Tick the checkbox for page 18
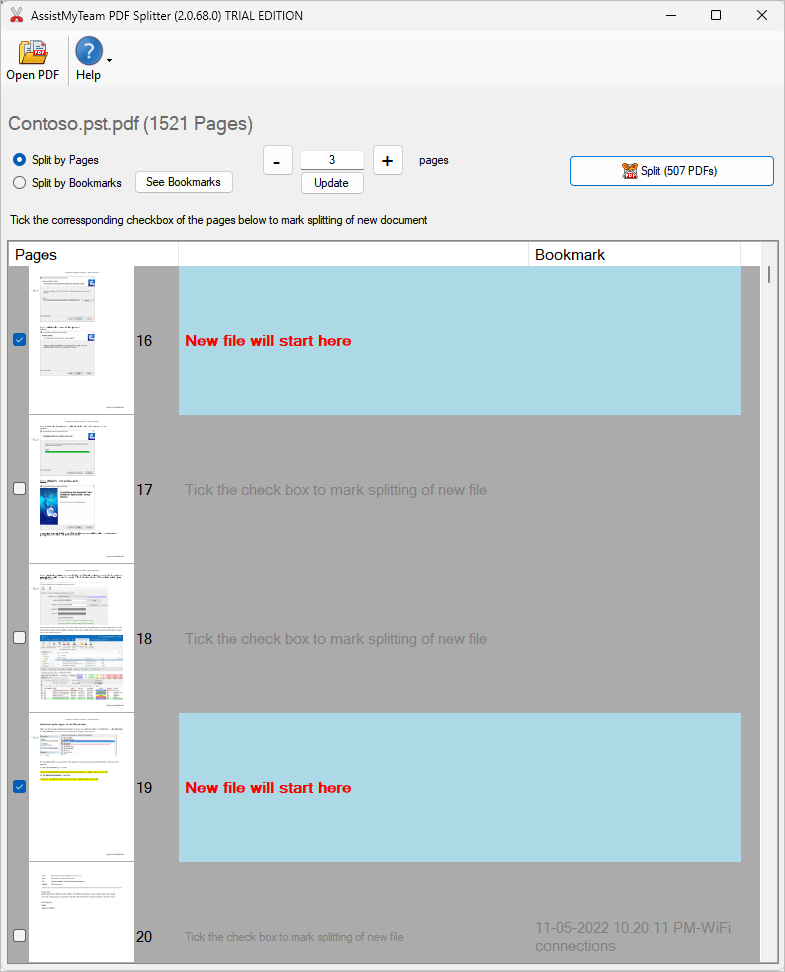 click(x=19, y=638)
